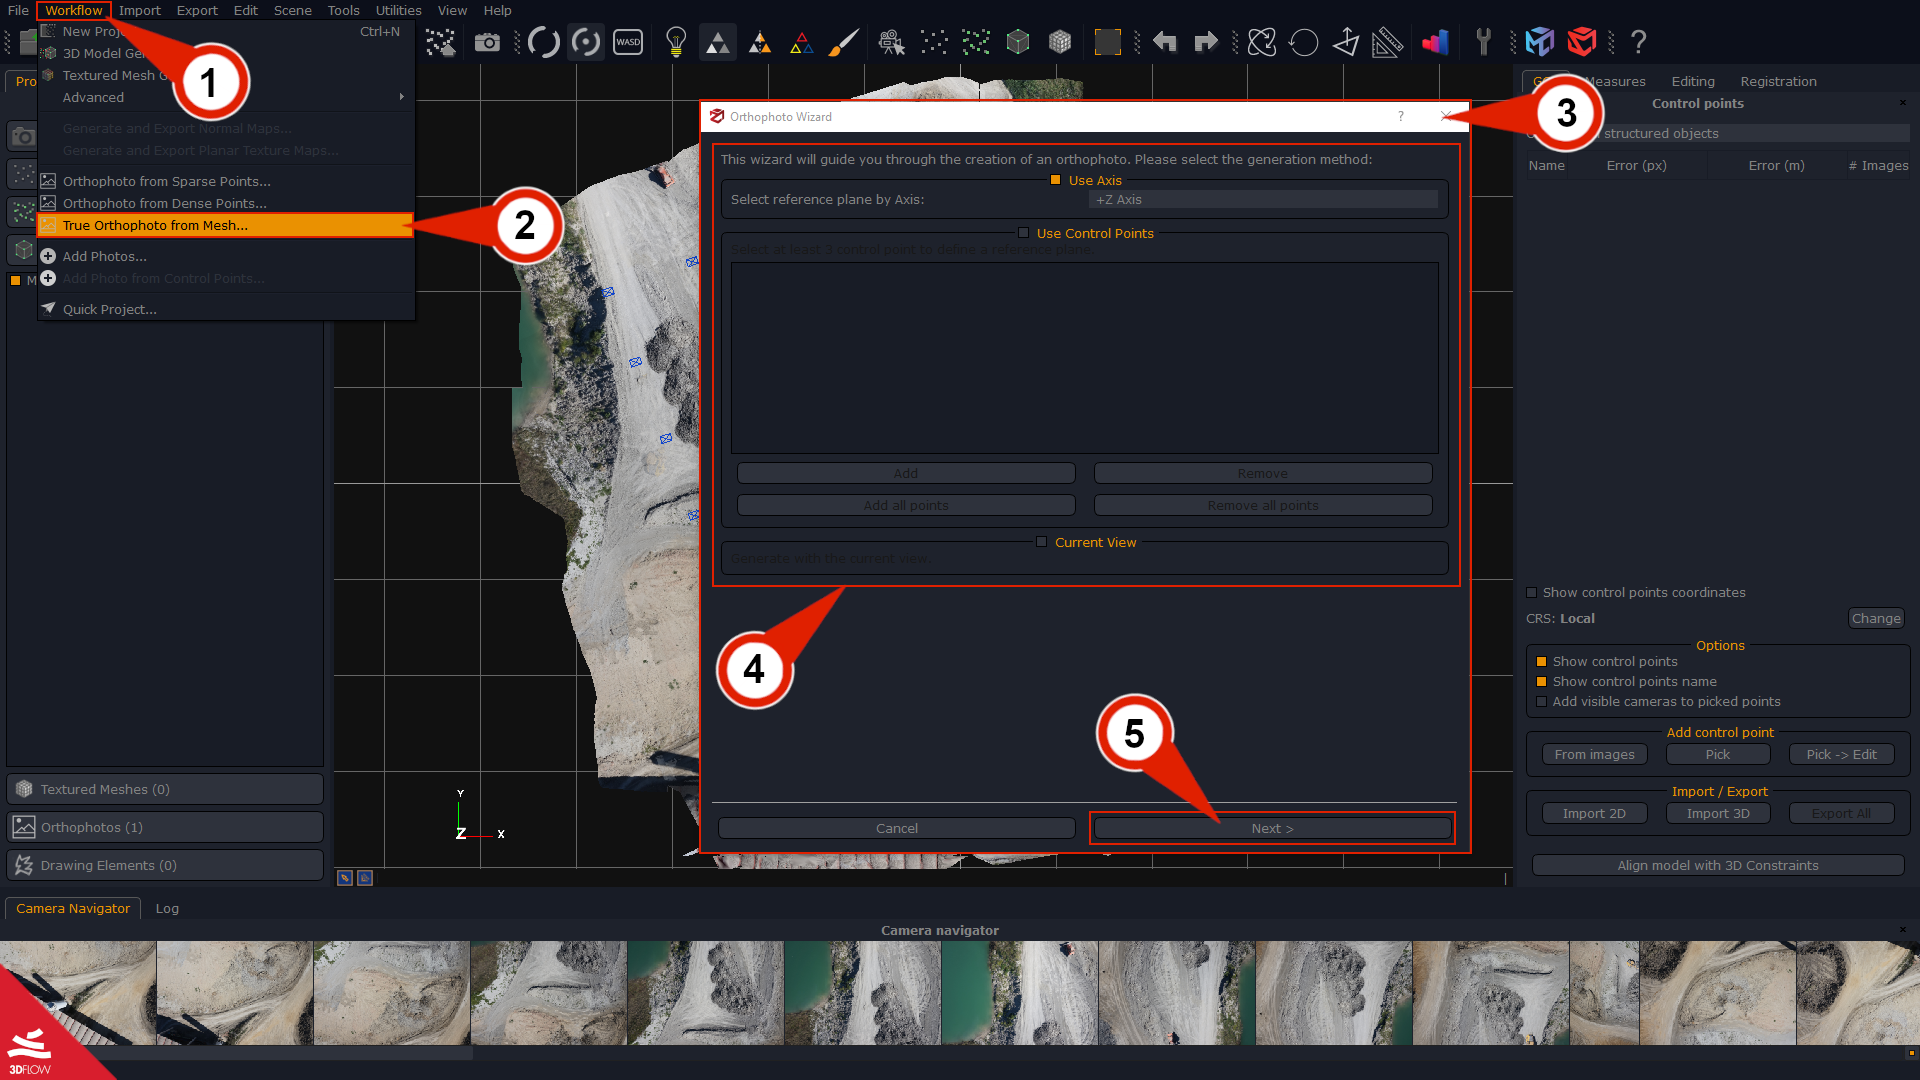Screen dimensions: 1920x1080
Task: Click the Import 3D button
Action: click(1718, 814)
